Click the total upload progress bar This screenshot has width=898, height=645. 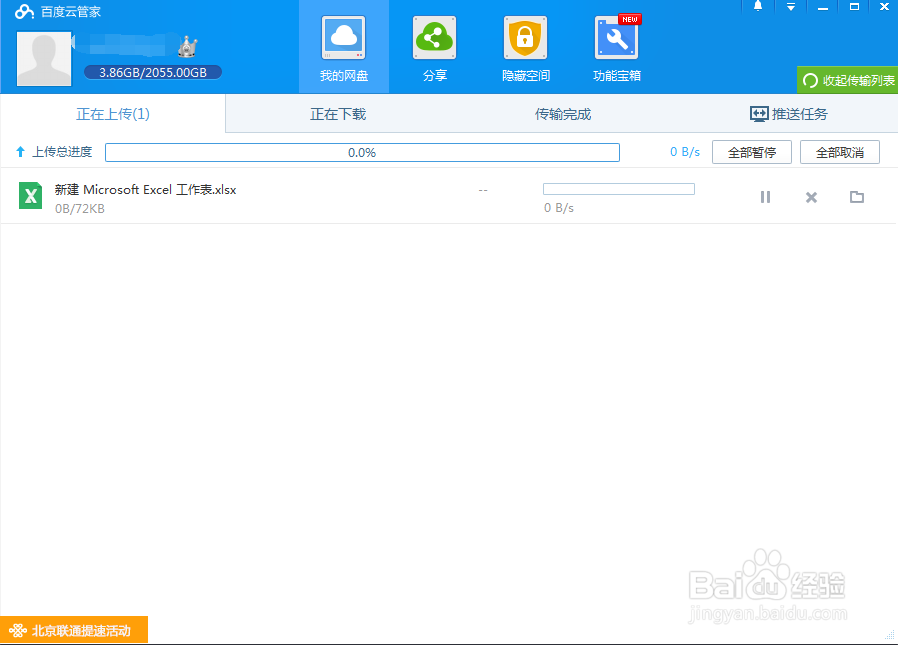pos(362,152)
